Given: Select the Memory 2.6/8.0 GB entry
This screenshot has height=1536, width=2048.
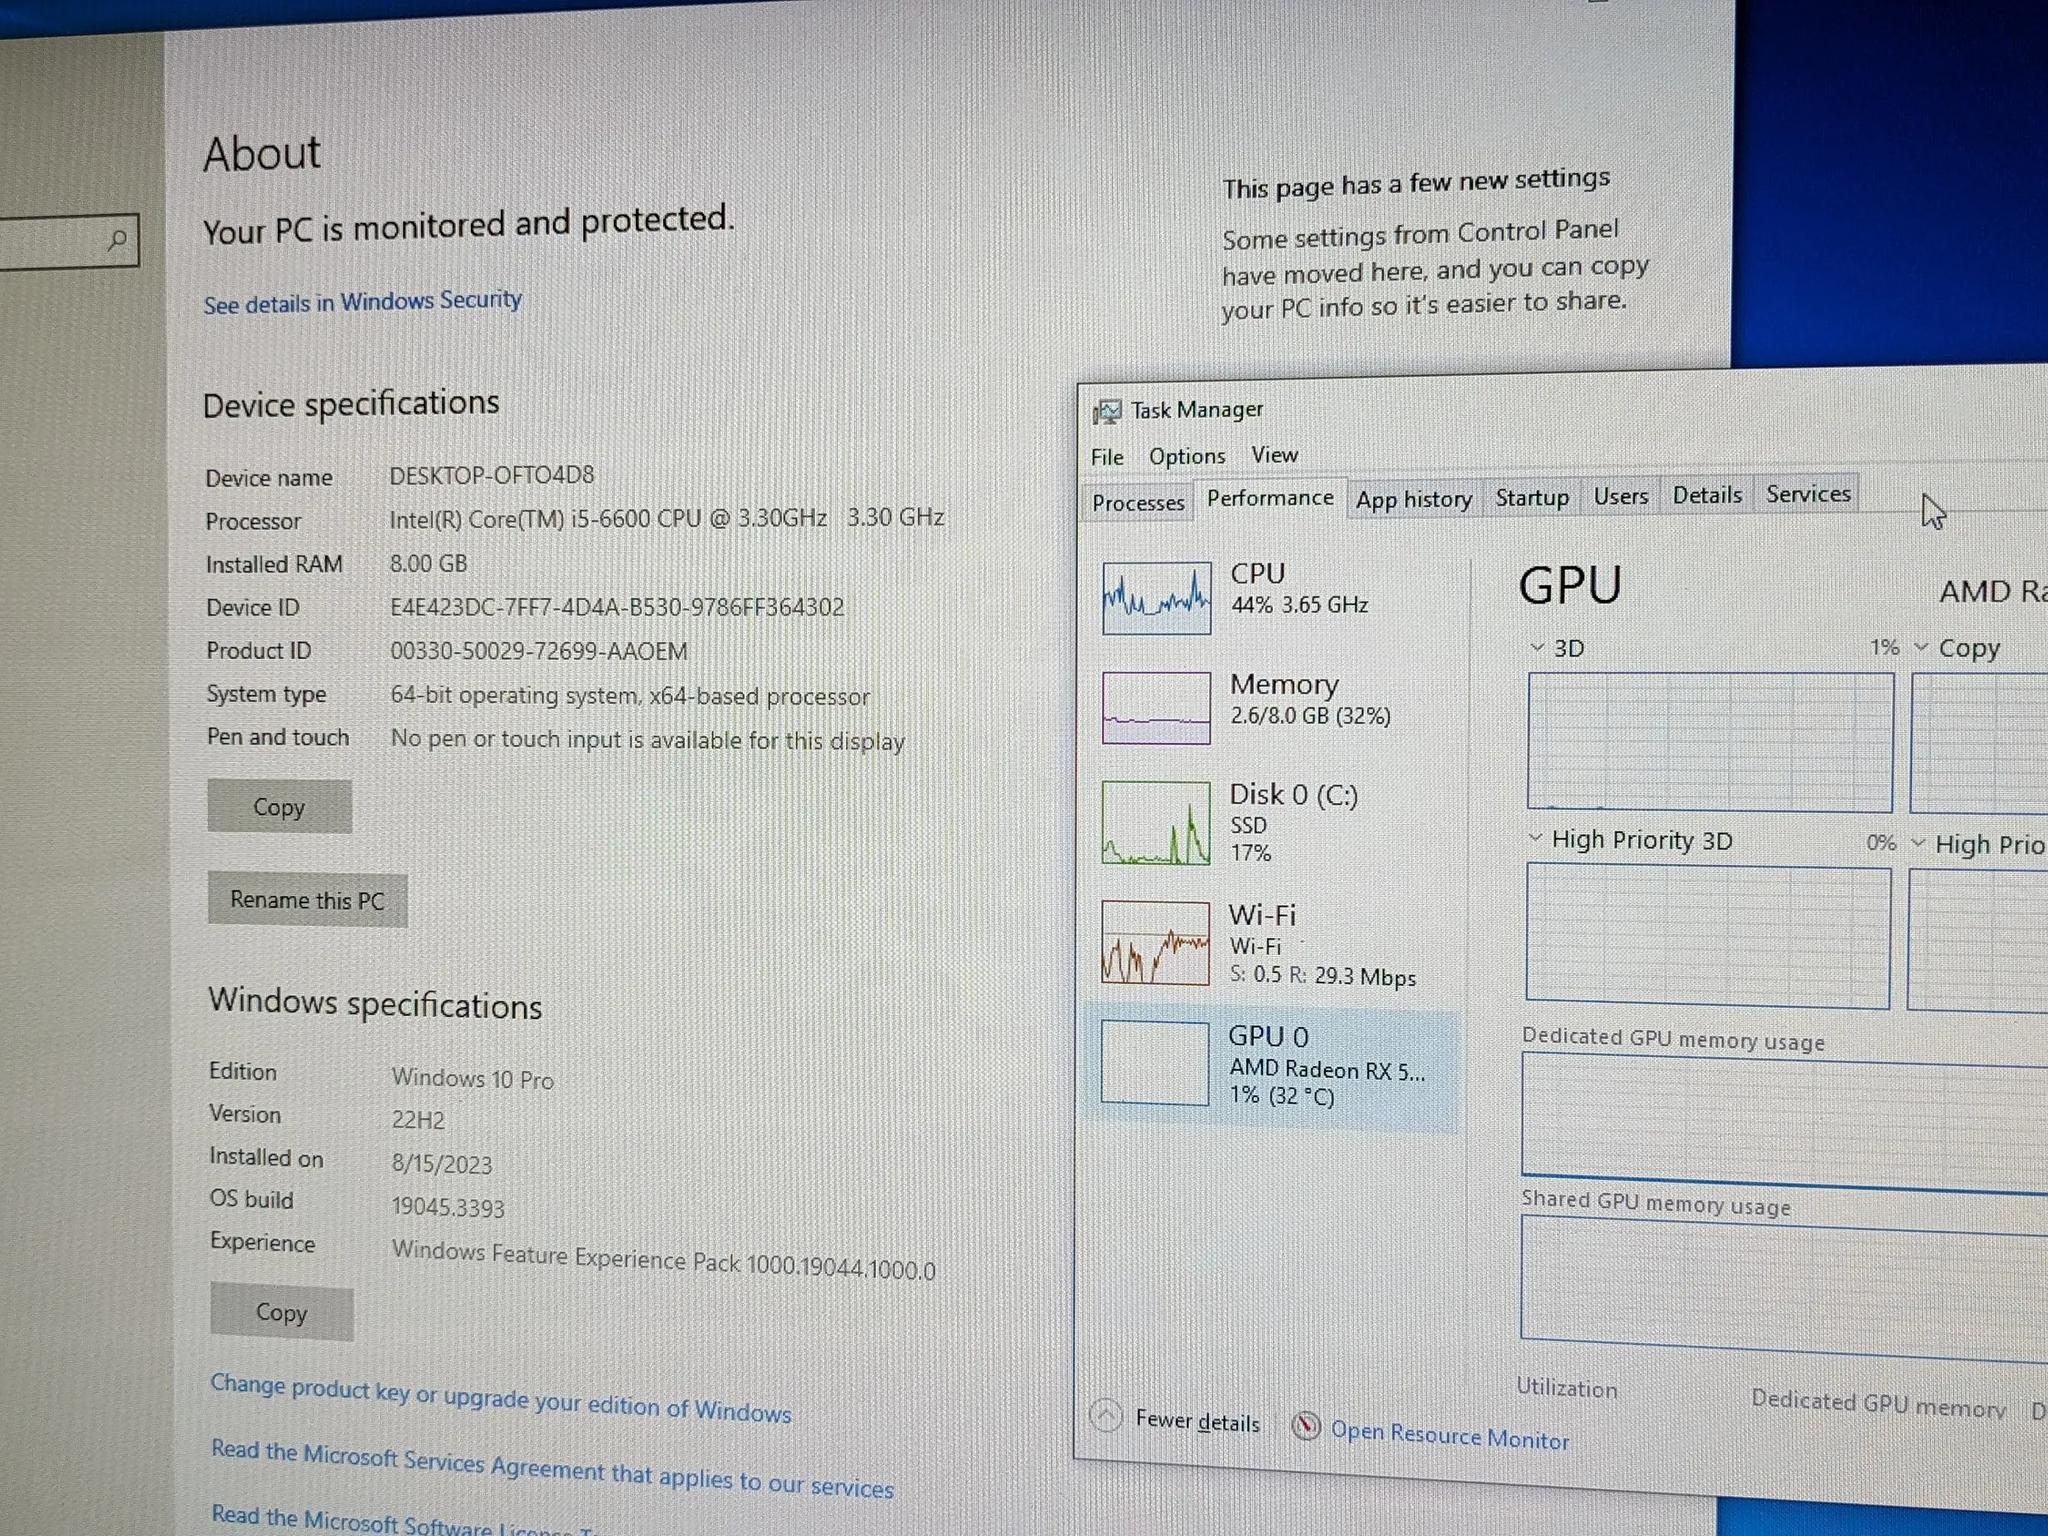Looking at the screenshot, I should tap(1270, 708).
